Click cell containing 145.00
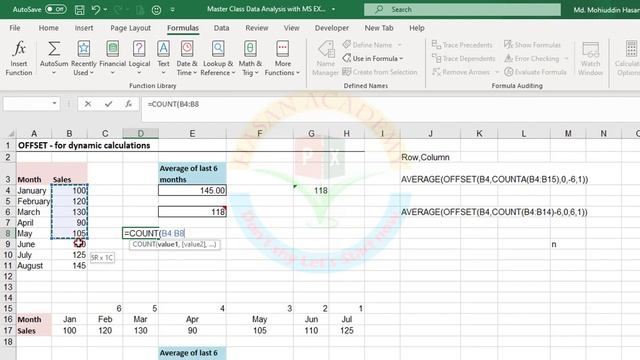Screen dimensions: 640x360 coord(192,190)
